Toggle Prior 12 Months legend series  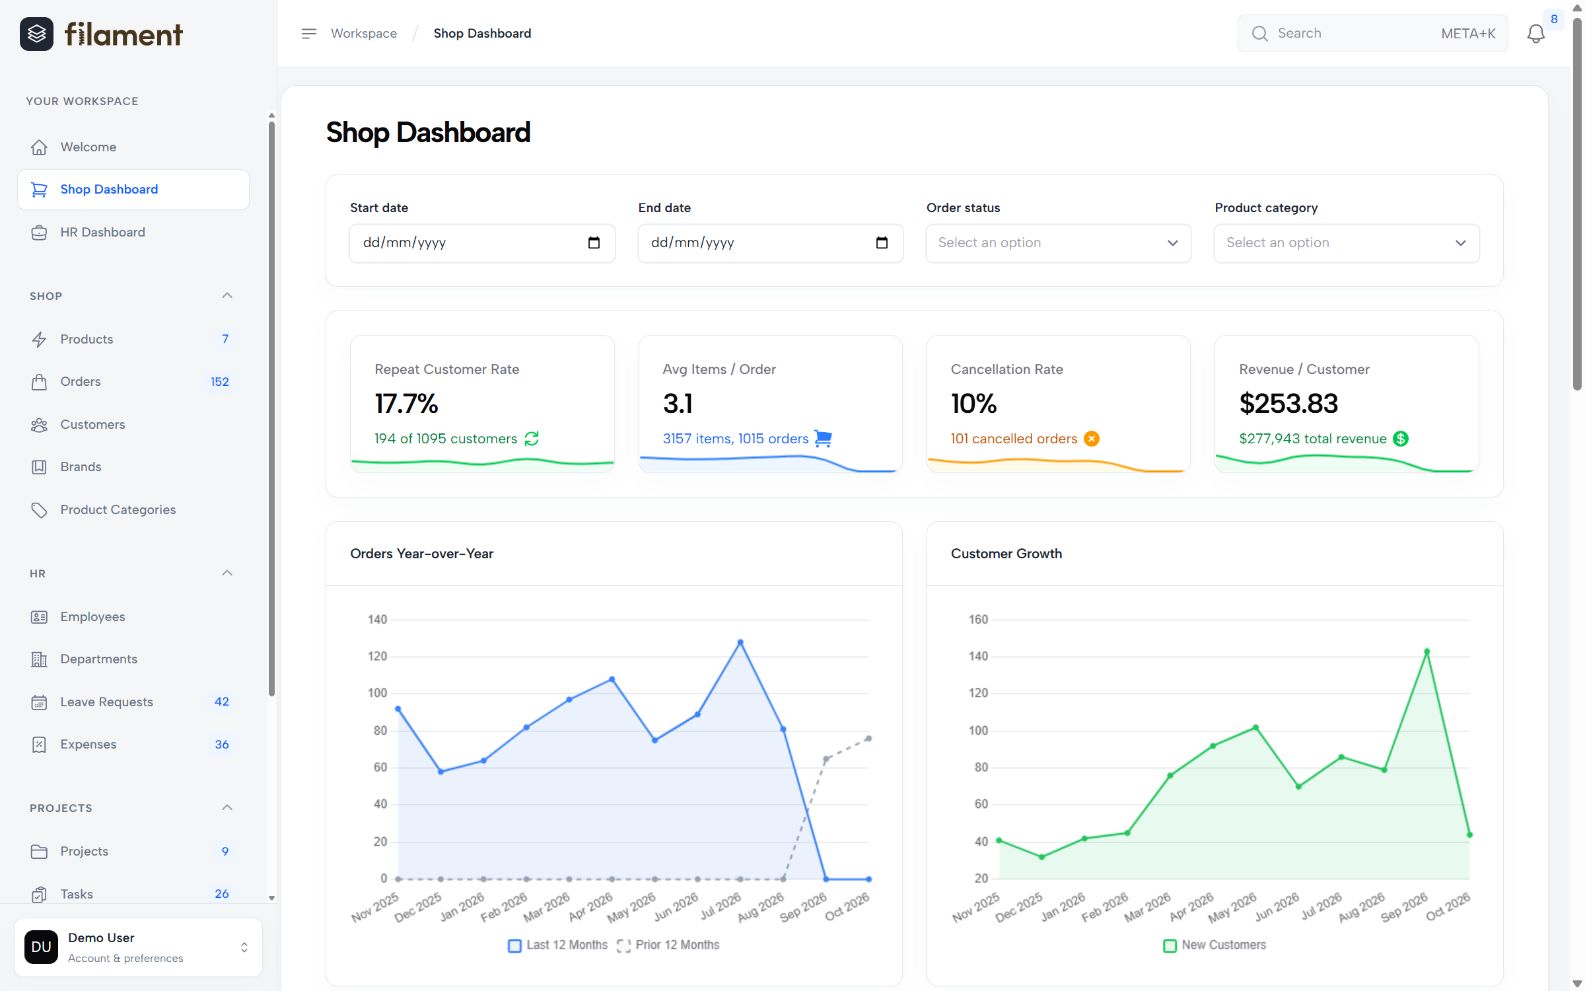point(668,945)
